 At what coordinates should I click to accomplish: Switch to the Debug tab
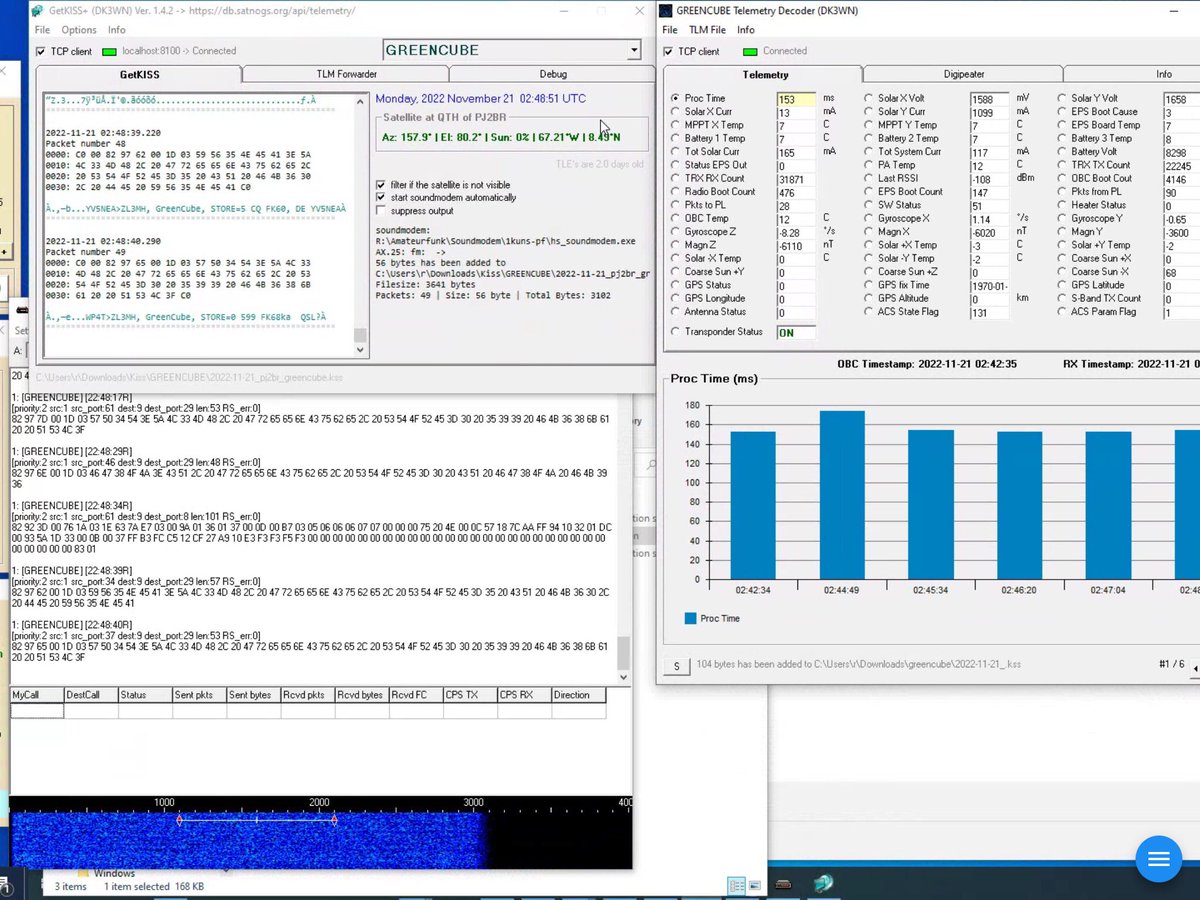pyautogui.click(x=552, y=74)
